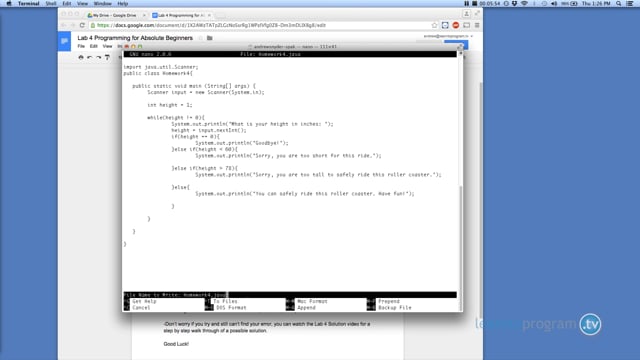Click the 'Goodbye!' println line in nano
The width and height of the screenshot is (640, 360).
click(242, 143)
